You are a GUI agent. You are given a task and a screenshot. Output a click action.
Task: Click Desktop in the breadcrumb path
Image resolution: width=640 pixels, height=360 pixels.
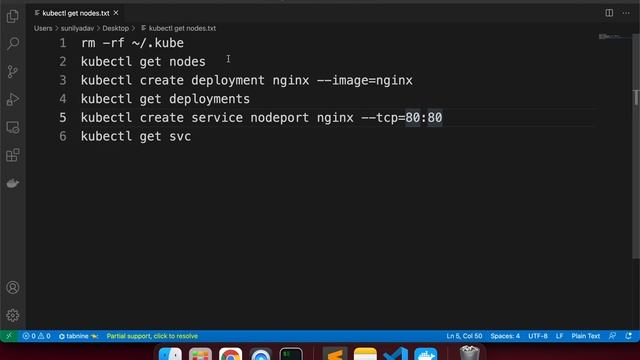coord(116,28)
